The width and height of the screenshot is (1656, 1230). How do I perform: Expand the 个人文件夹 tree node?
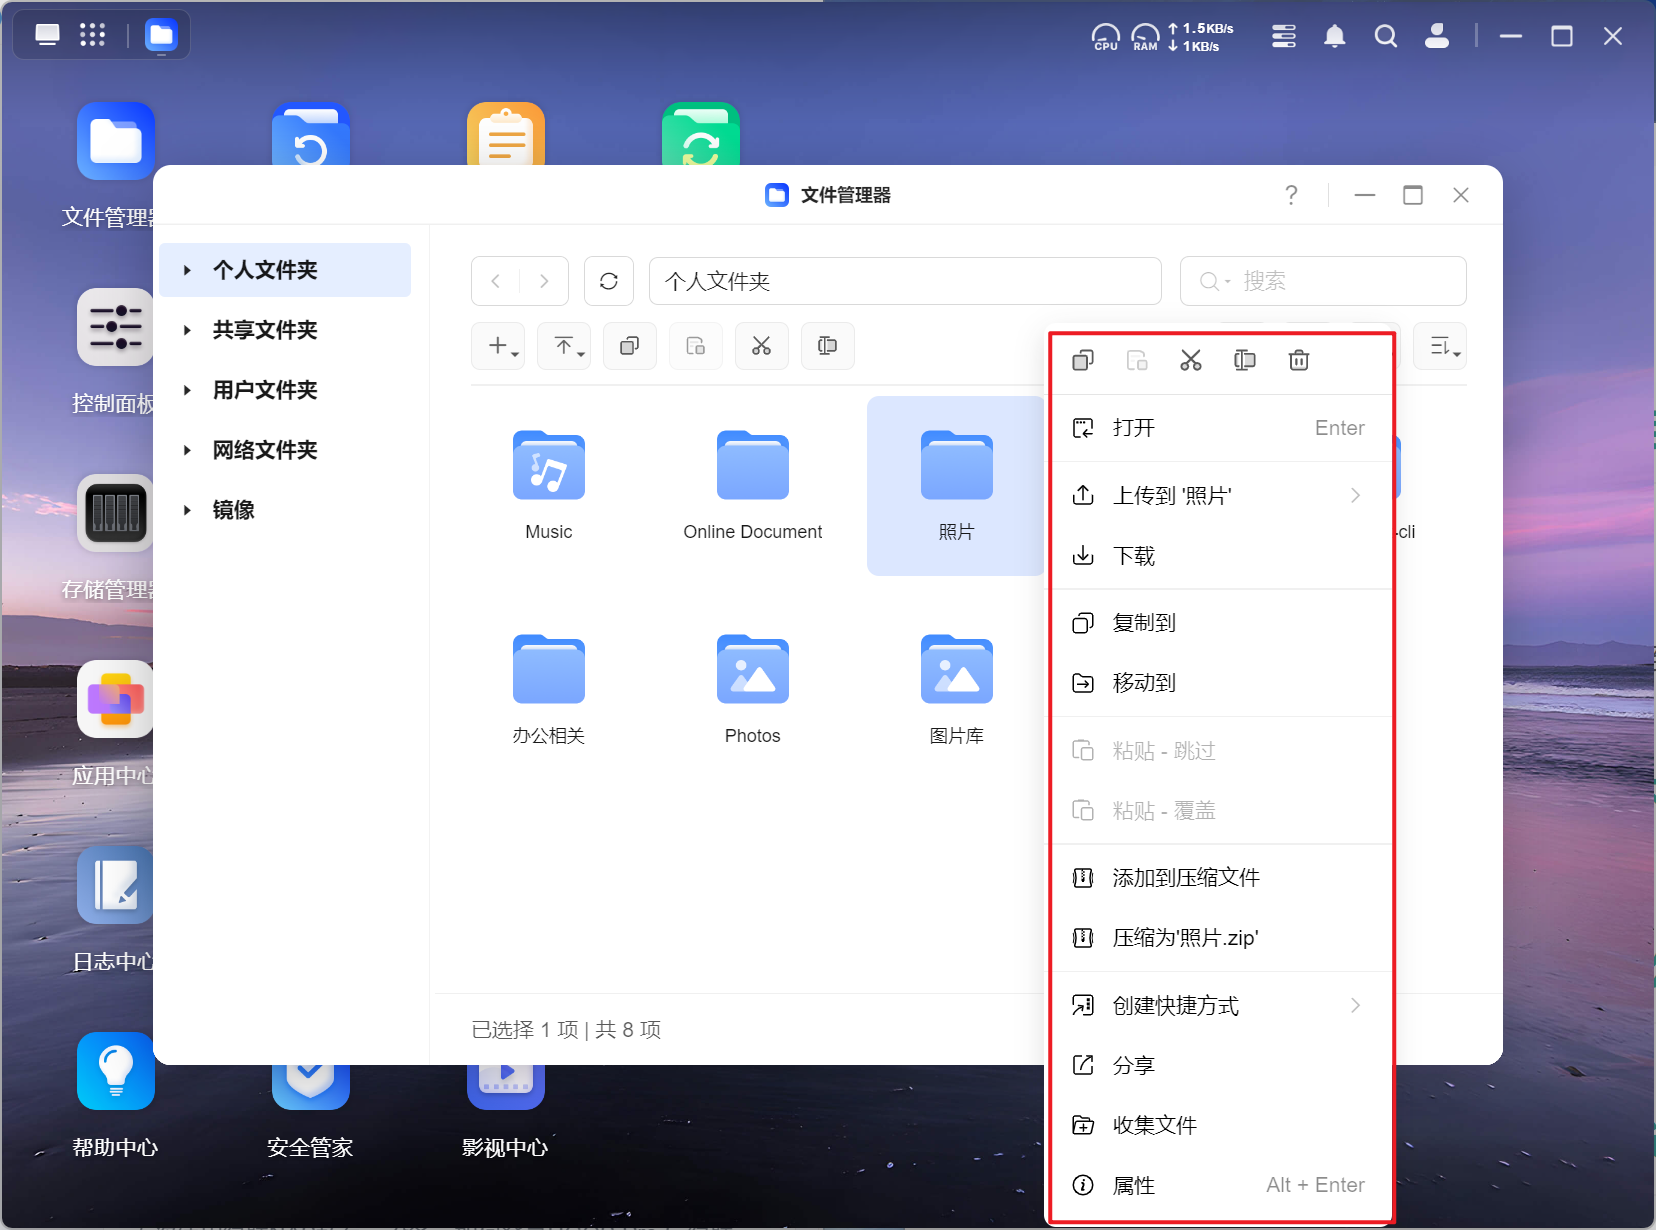[x=187, y=270]
